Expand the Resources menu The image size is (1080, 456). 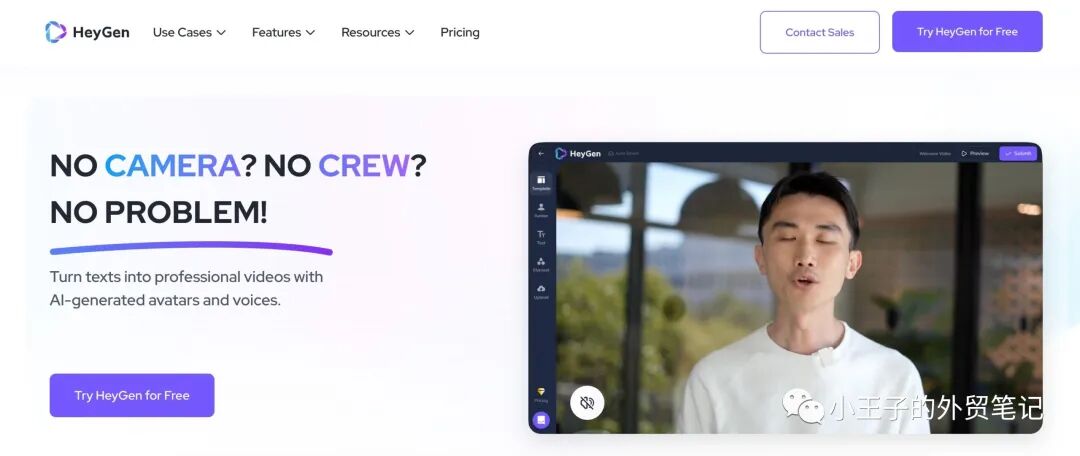(377, 32)
